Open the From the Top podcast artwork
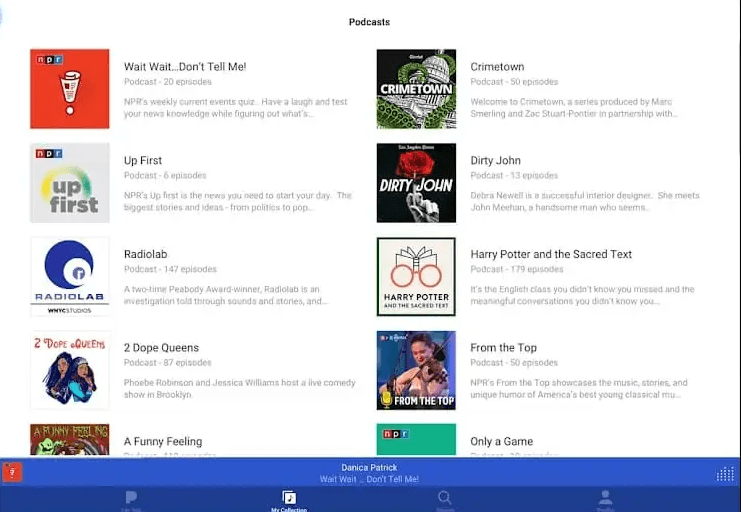This screenshot has width=741, height=512. tap(416, 370)
